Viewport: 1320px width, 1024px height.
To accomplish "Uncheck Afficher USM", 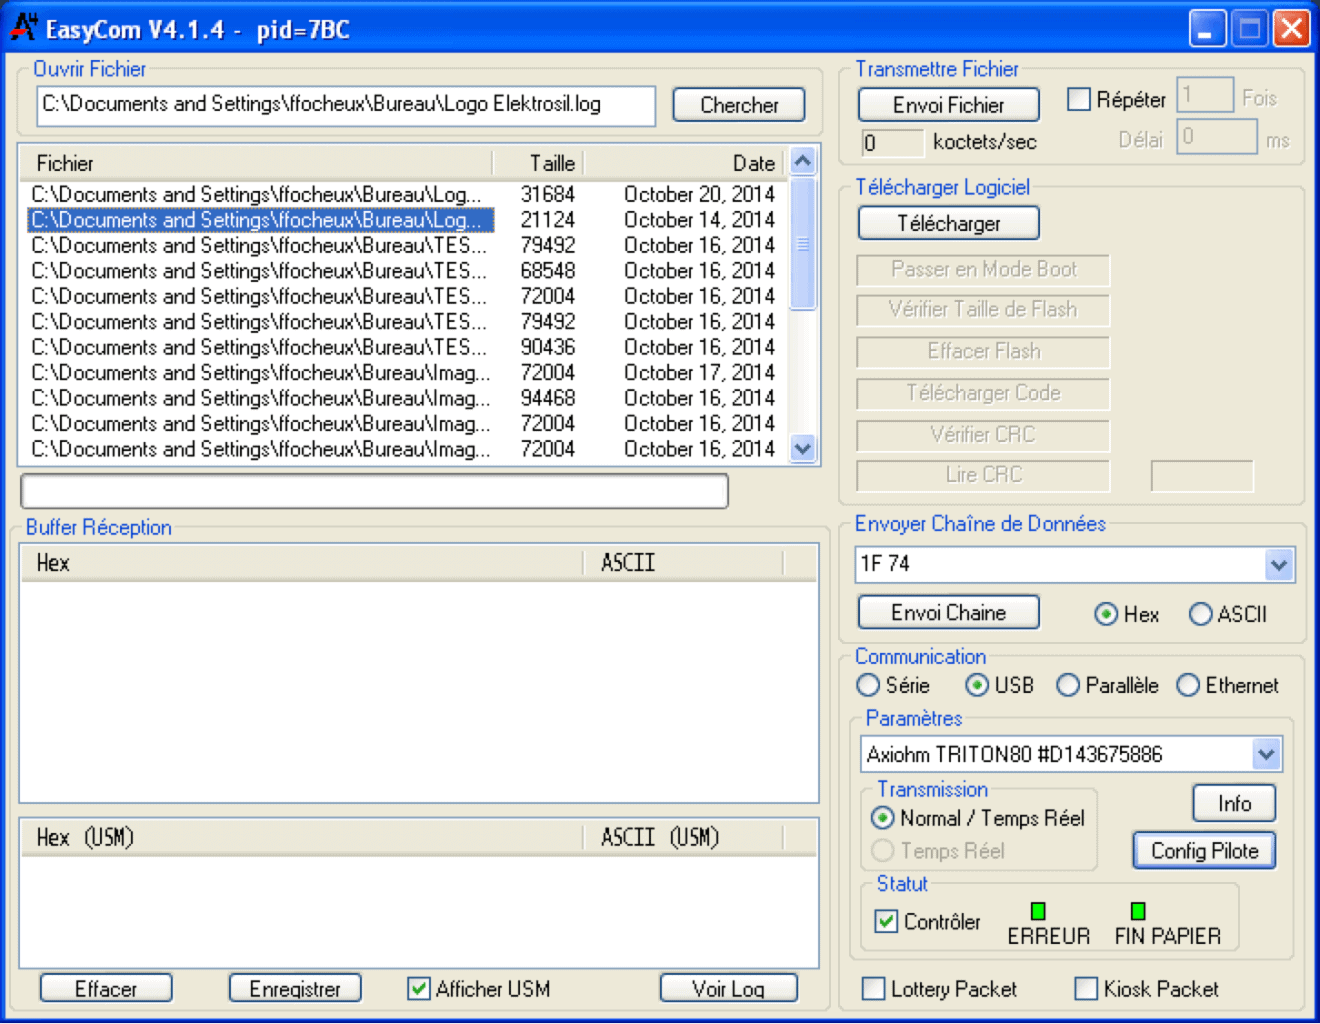I will click(x=418, y=988).
